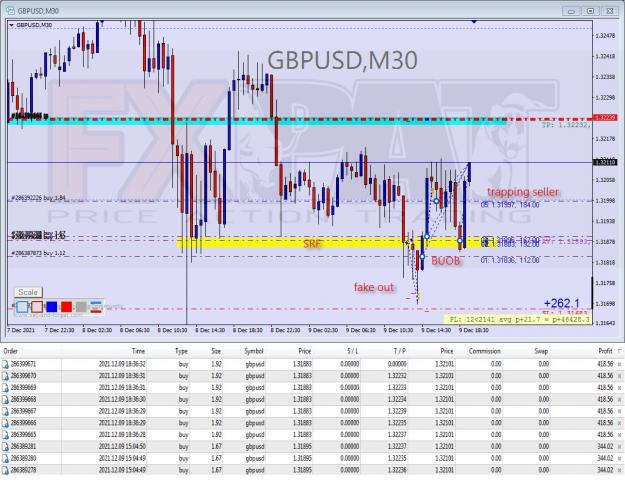625x483 pixels.
Task: Click T/P cell '1.32239' of order 286399667
Action: (397, 411)
